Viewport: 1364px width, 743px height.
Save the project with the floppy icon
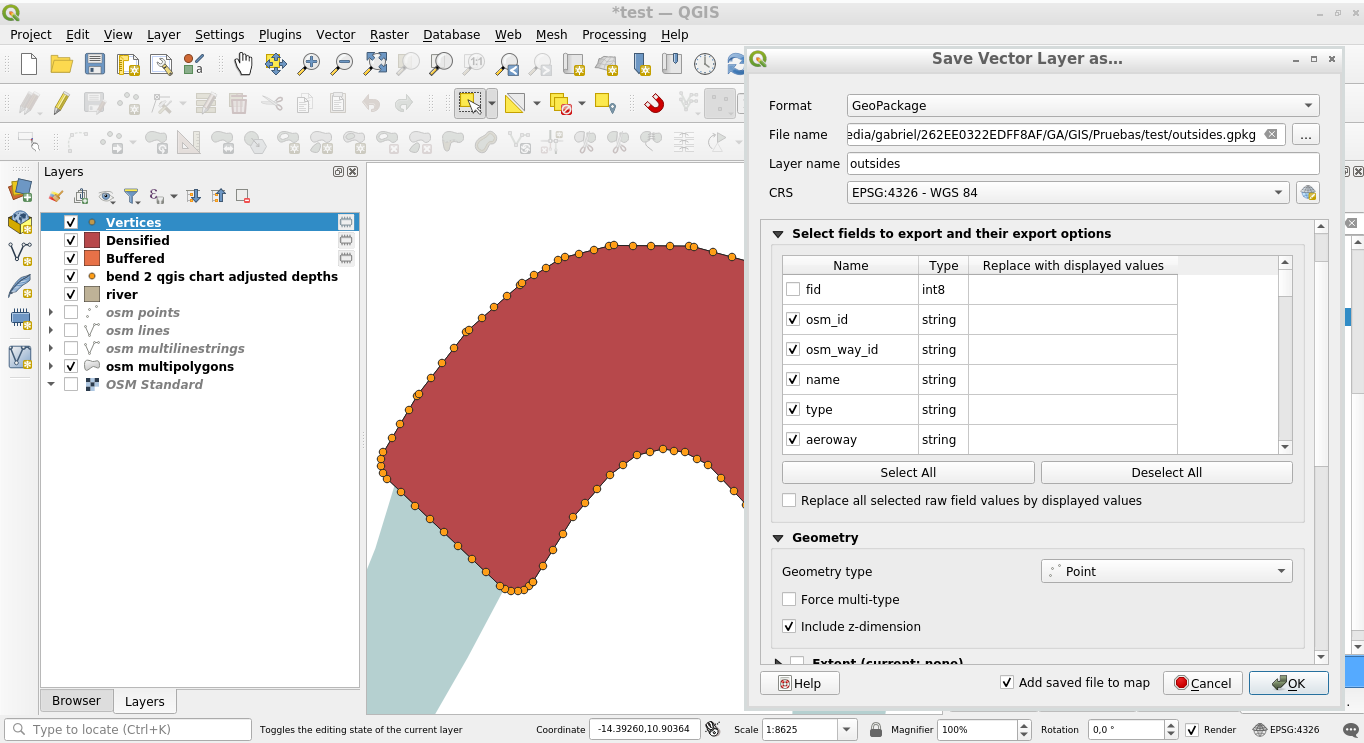(x=95, y=64)
